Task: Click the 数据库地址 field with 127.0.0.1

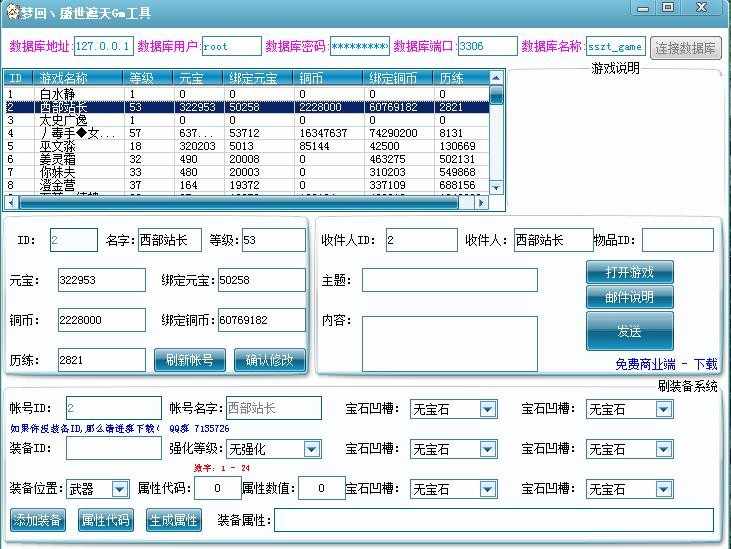Action: coord(103,46)
